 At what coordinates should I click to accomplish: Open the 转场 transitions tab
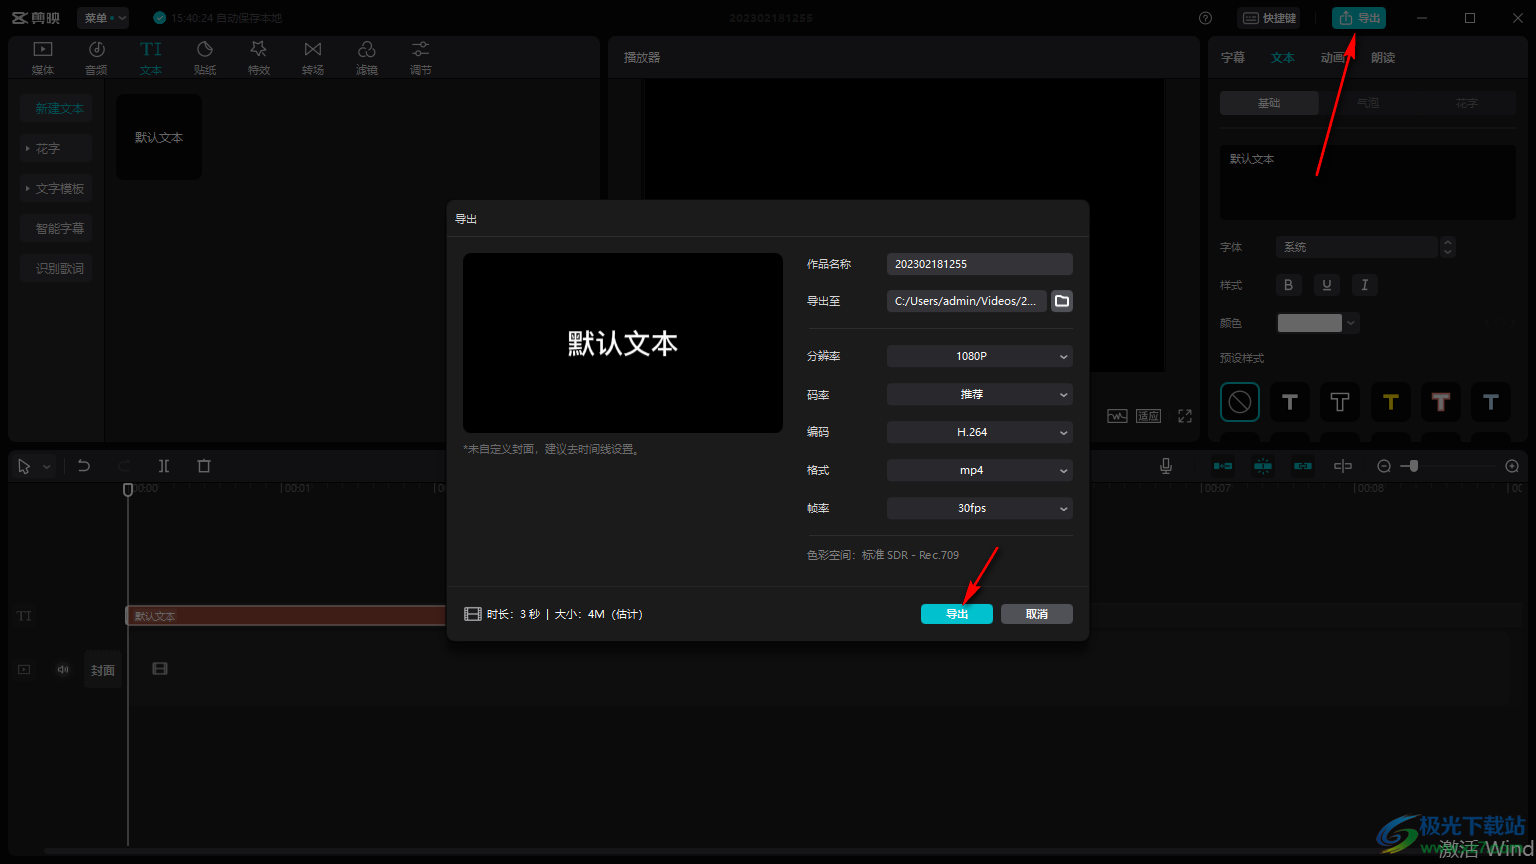[x=313, y=58]
